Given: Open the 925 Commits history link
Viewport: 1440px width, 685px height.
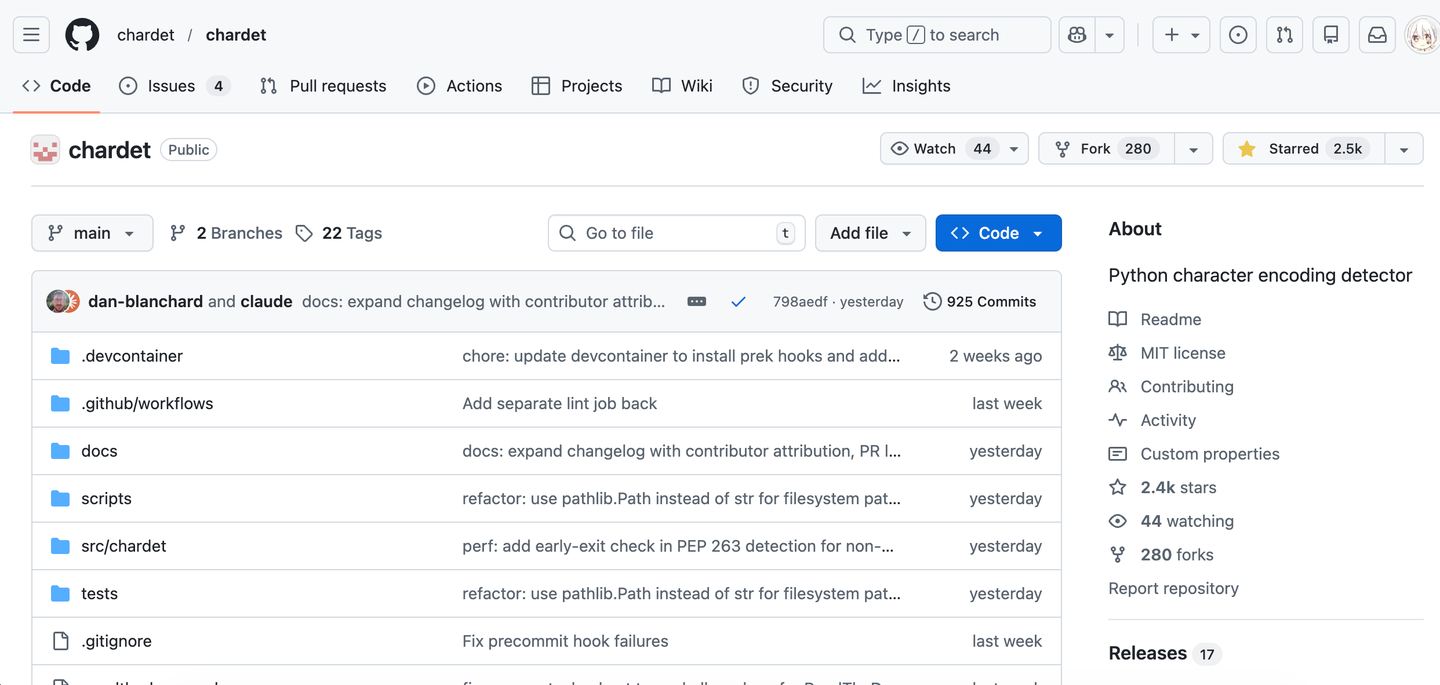Looking at the screenshot, I should pyautogui.click(x=980, y=301).
